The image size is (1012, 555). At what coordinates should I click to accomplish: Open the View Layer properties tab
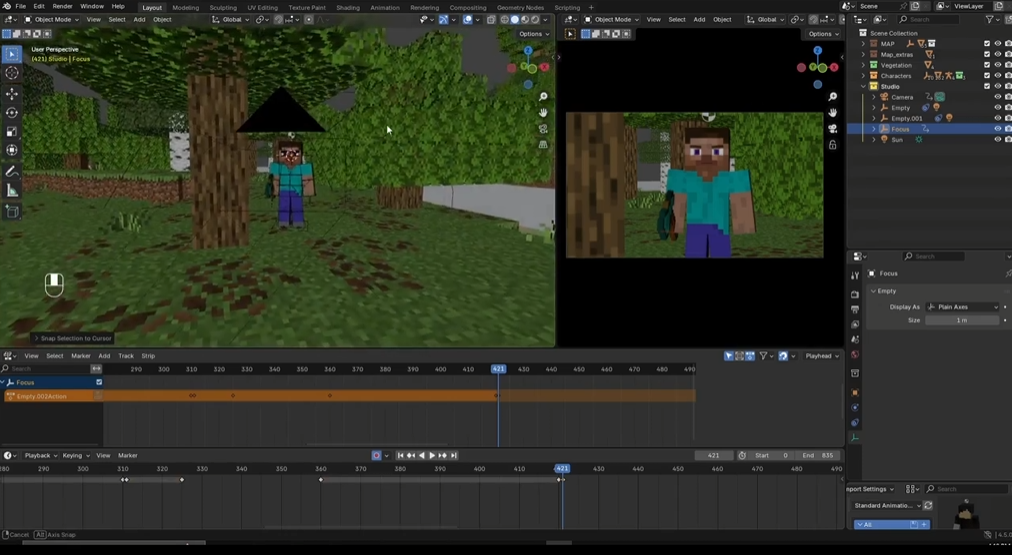[x=855, y=325]
